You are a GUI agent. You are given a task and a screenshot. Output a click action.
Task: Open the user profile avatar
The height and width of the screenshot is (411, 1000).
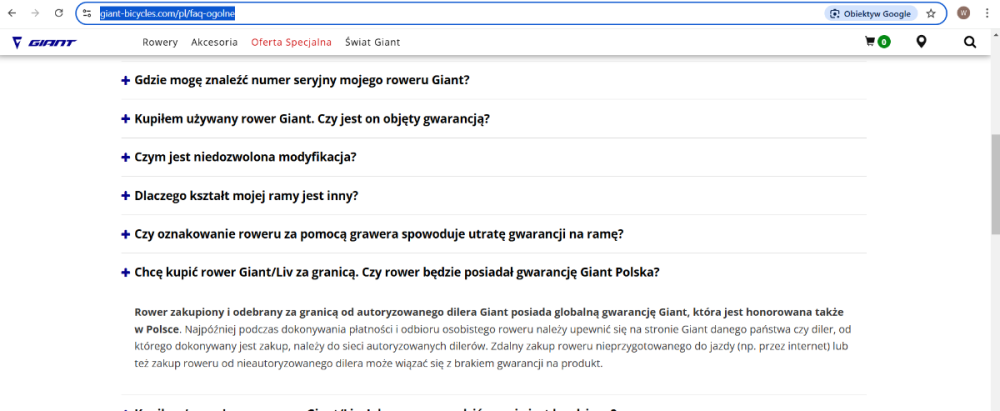pos(963,14)
